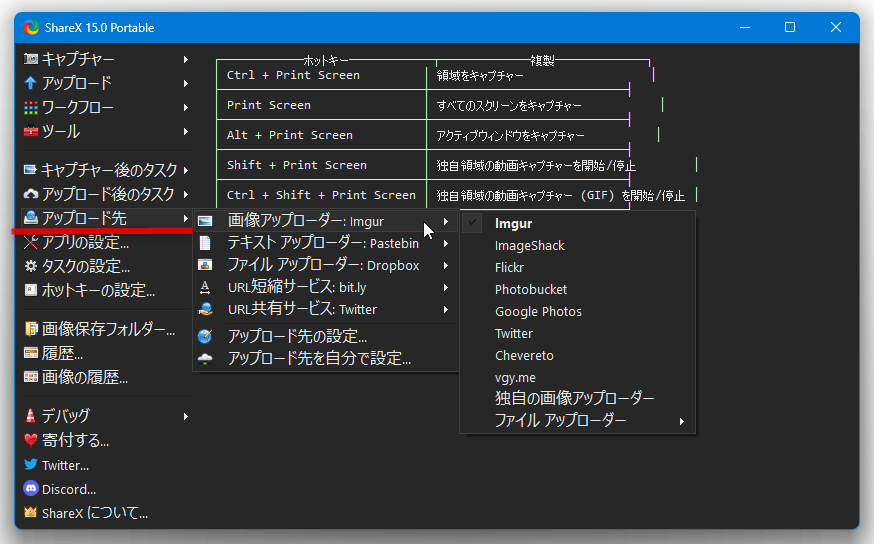Click the タスクの設定 gear icon
874x544 pixels.
click(x=31, y=266)
